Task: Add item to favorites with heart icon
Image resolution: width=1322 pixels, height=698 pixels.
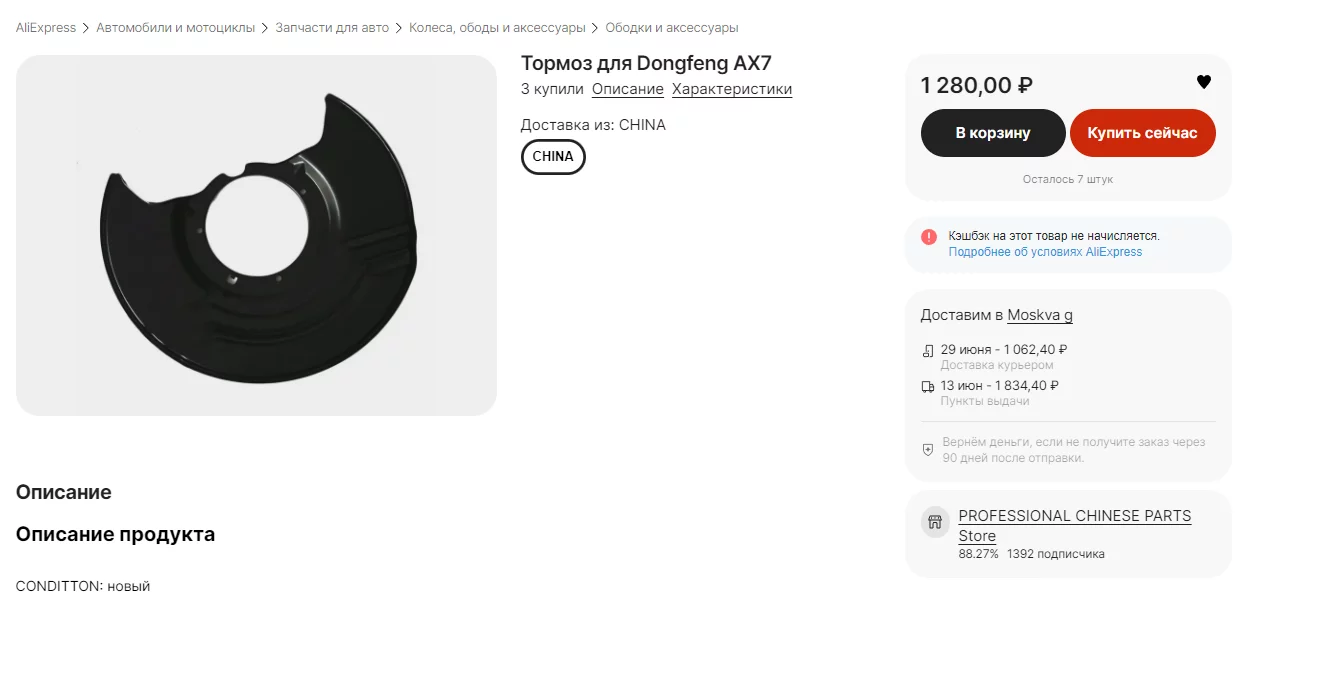Action: pos(1204,82)
